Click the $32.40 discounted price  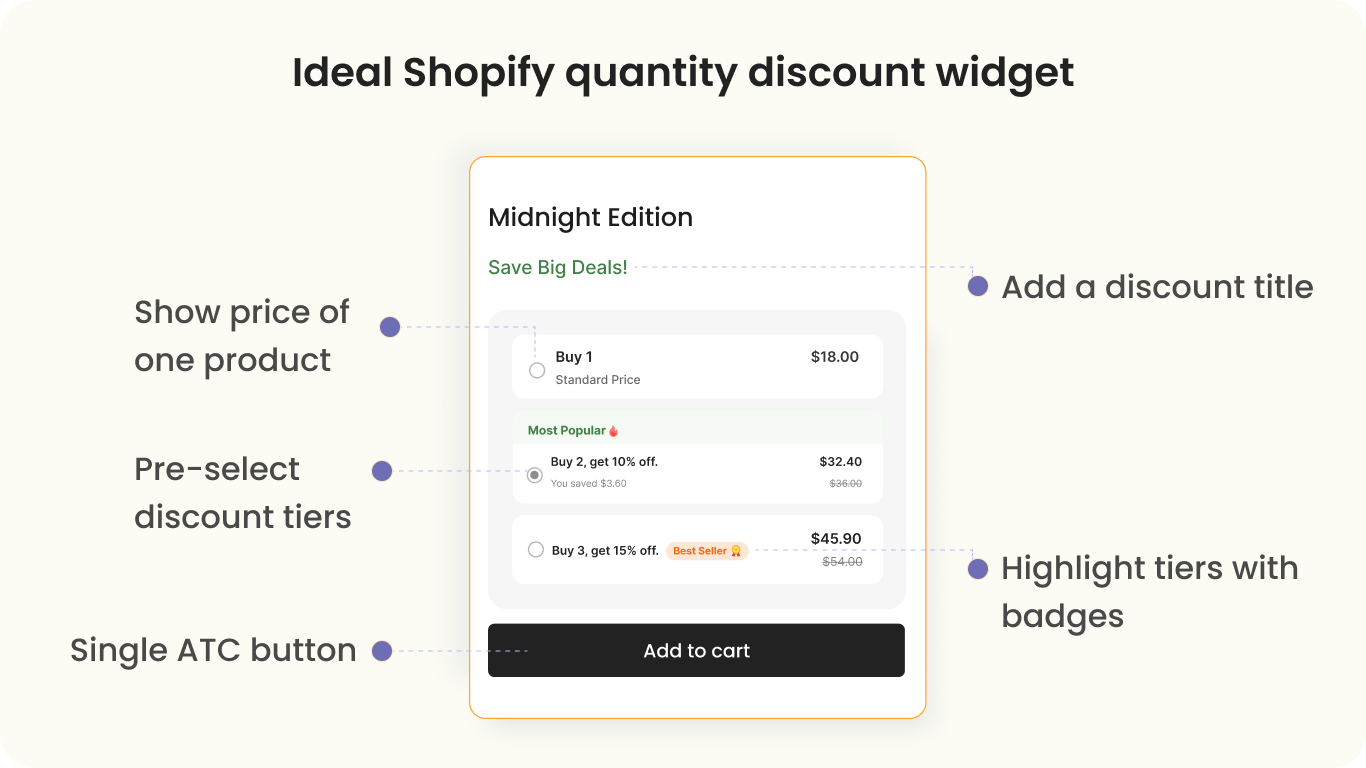pos(840,461)
